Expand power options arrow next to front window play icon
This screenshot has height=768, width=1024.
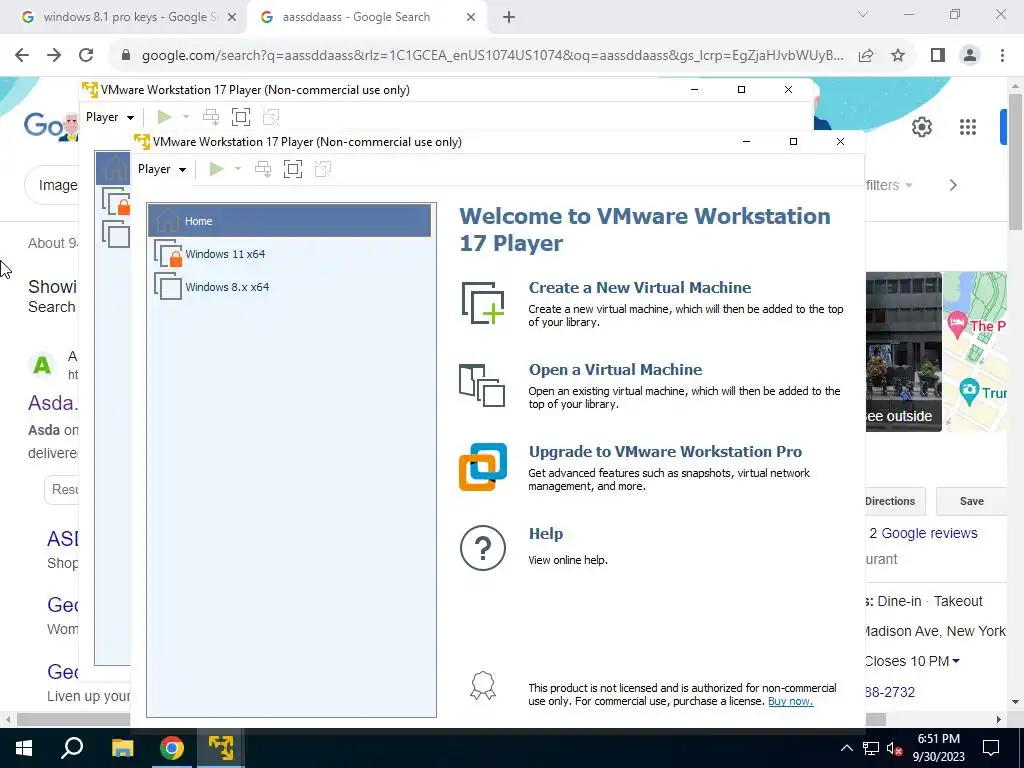coord(238,169)
